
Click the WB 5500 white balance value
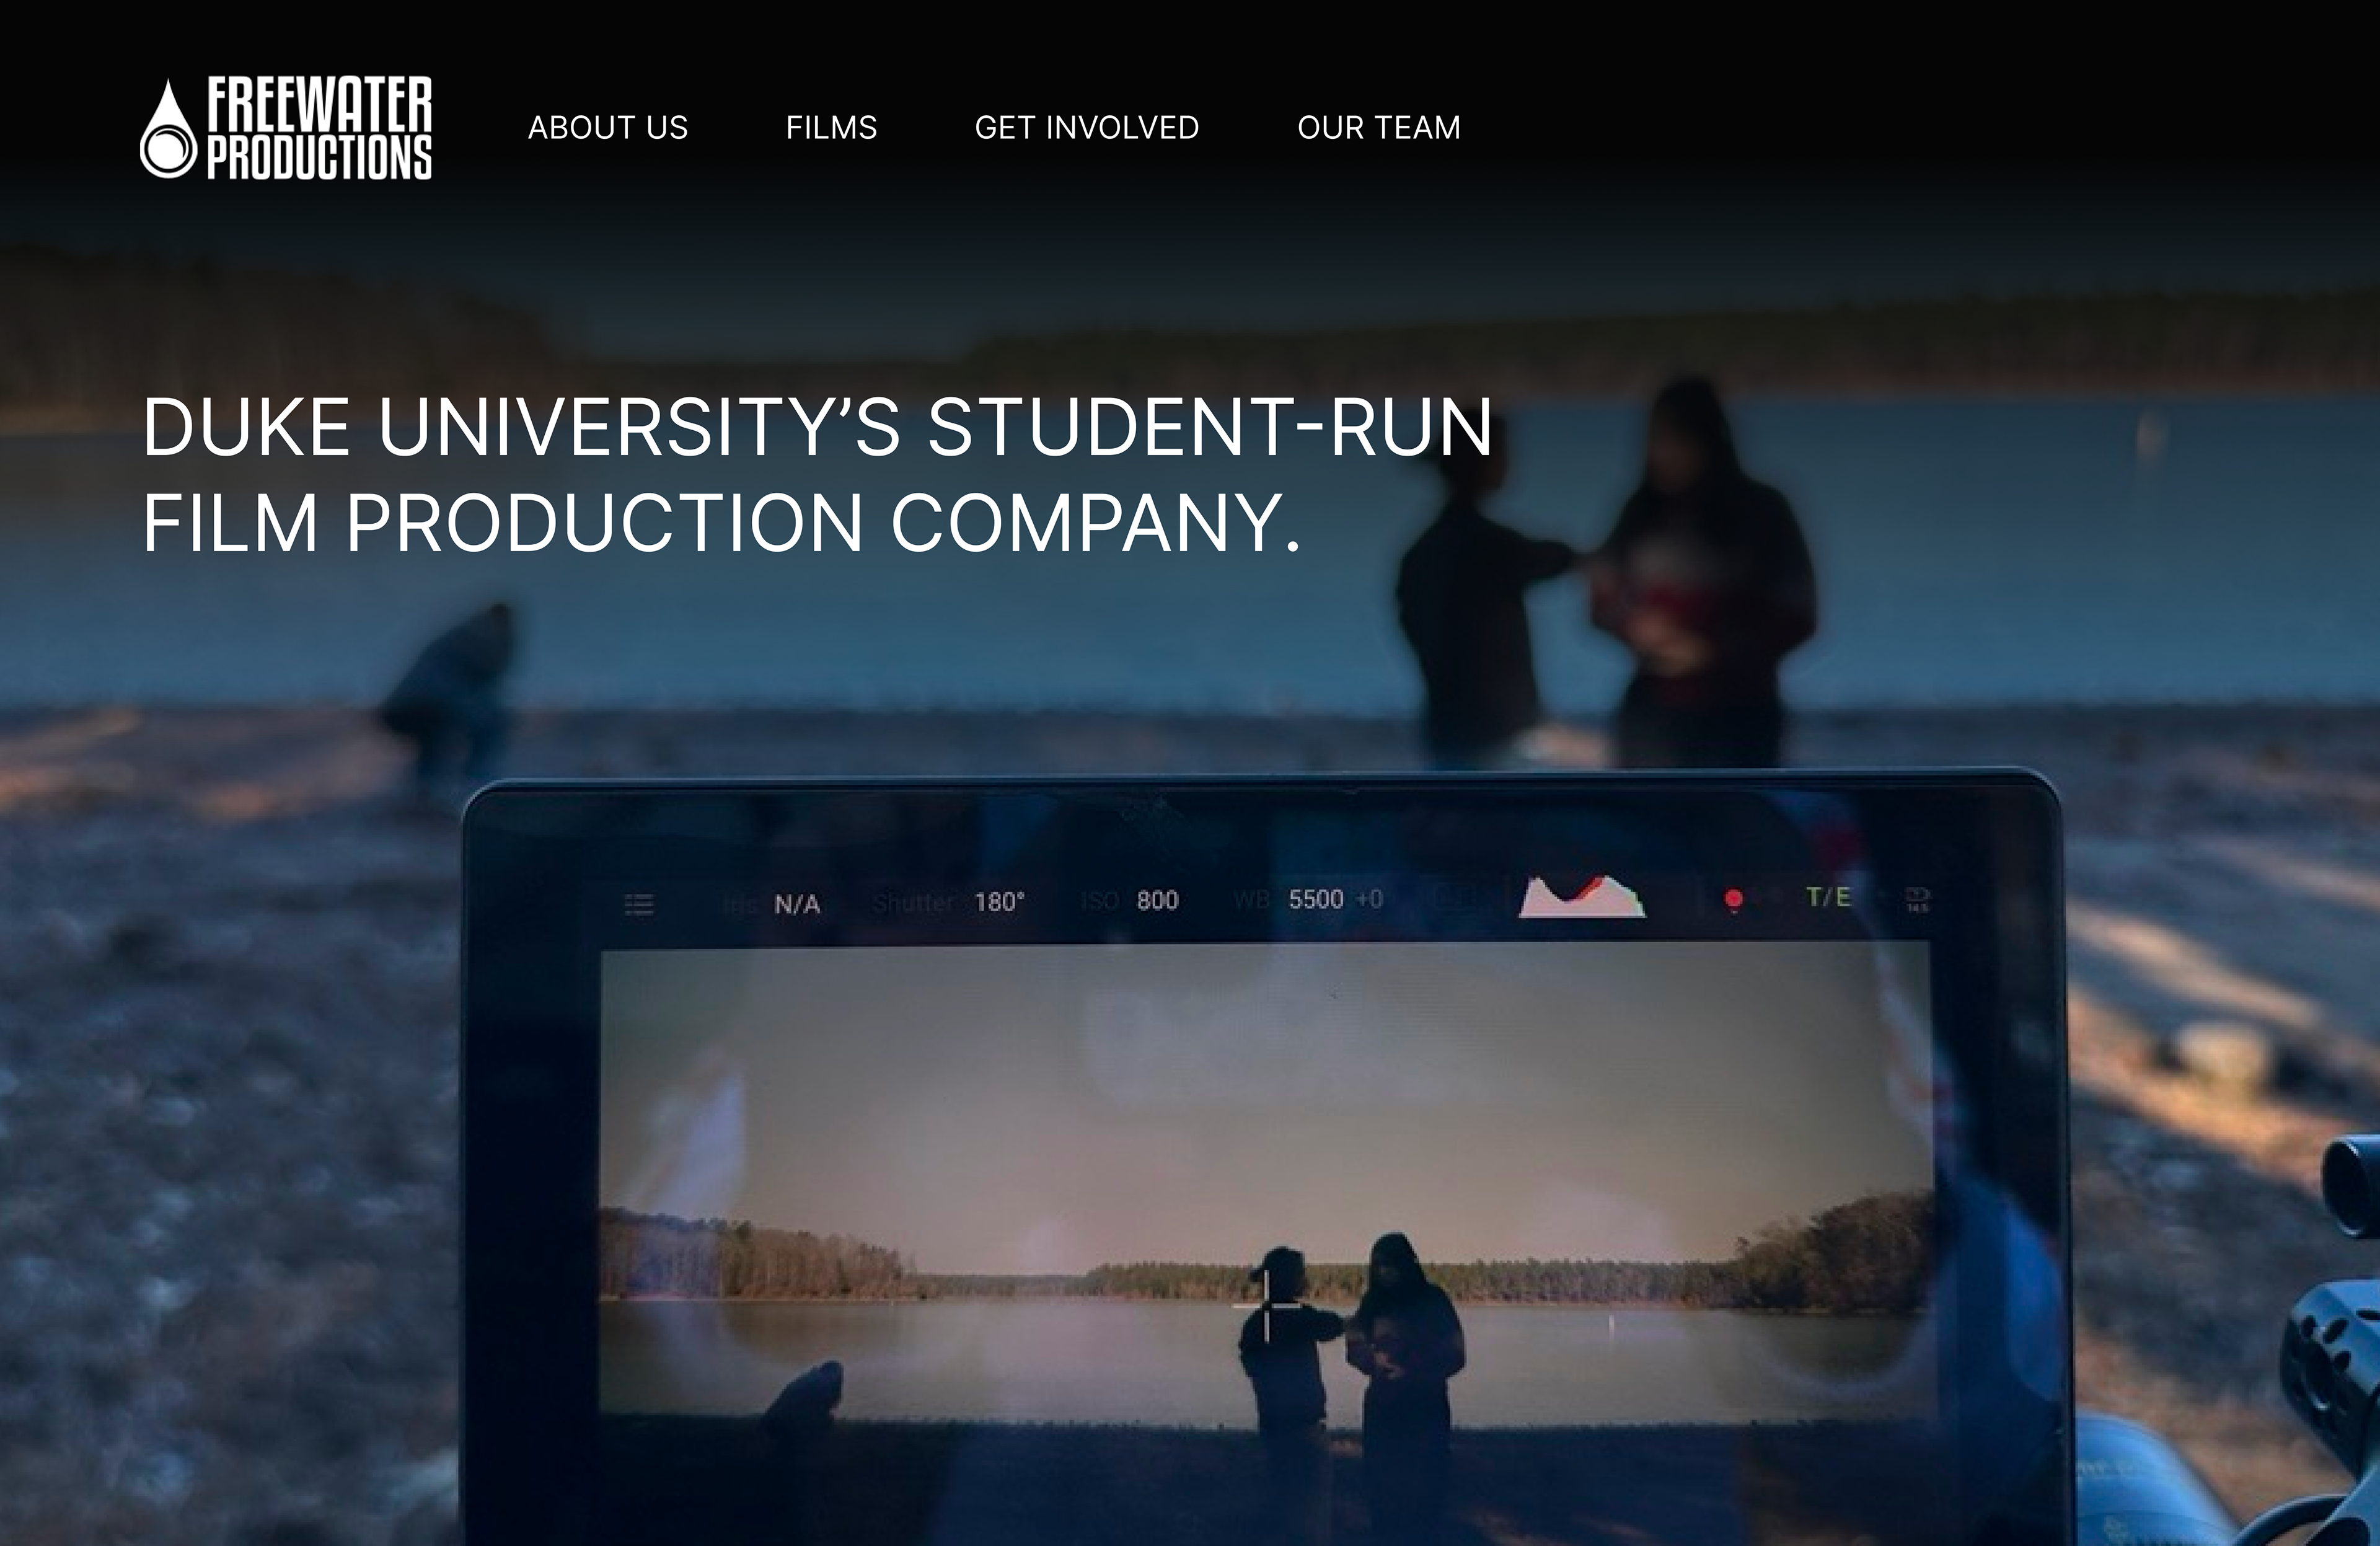[x=1315, y=900]
